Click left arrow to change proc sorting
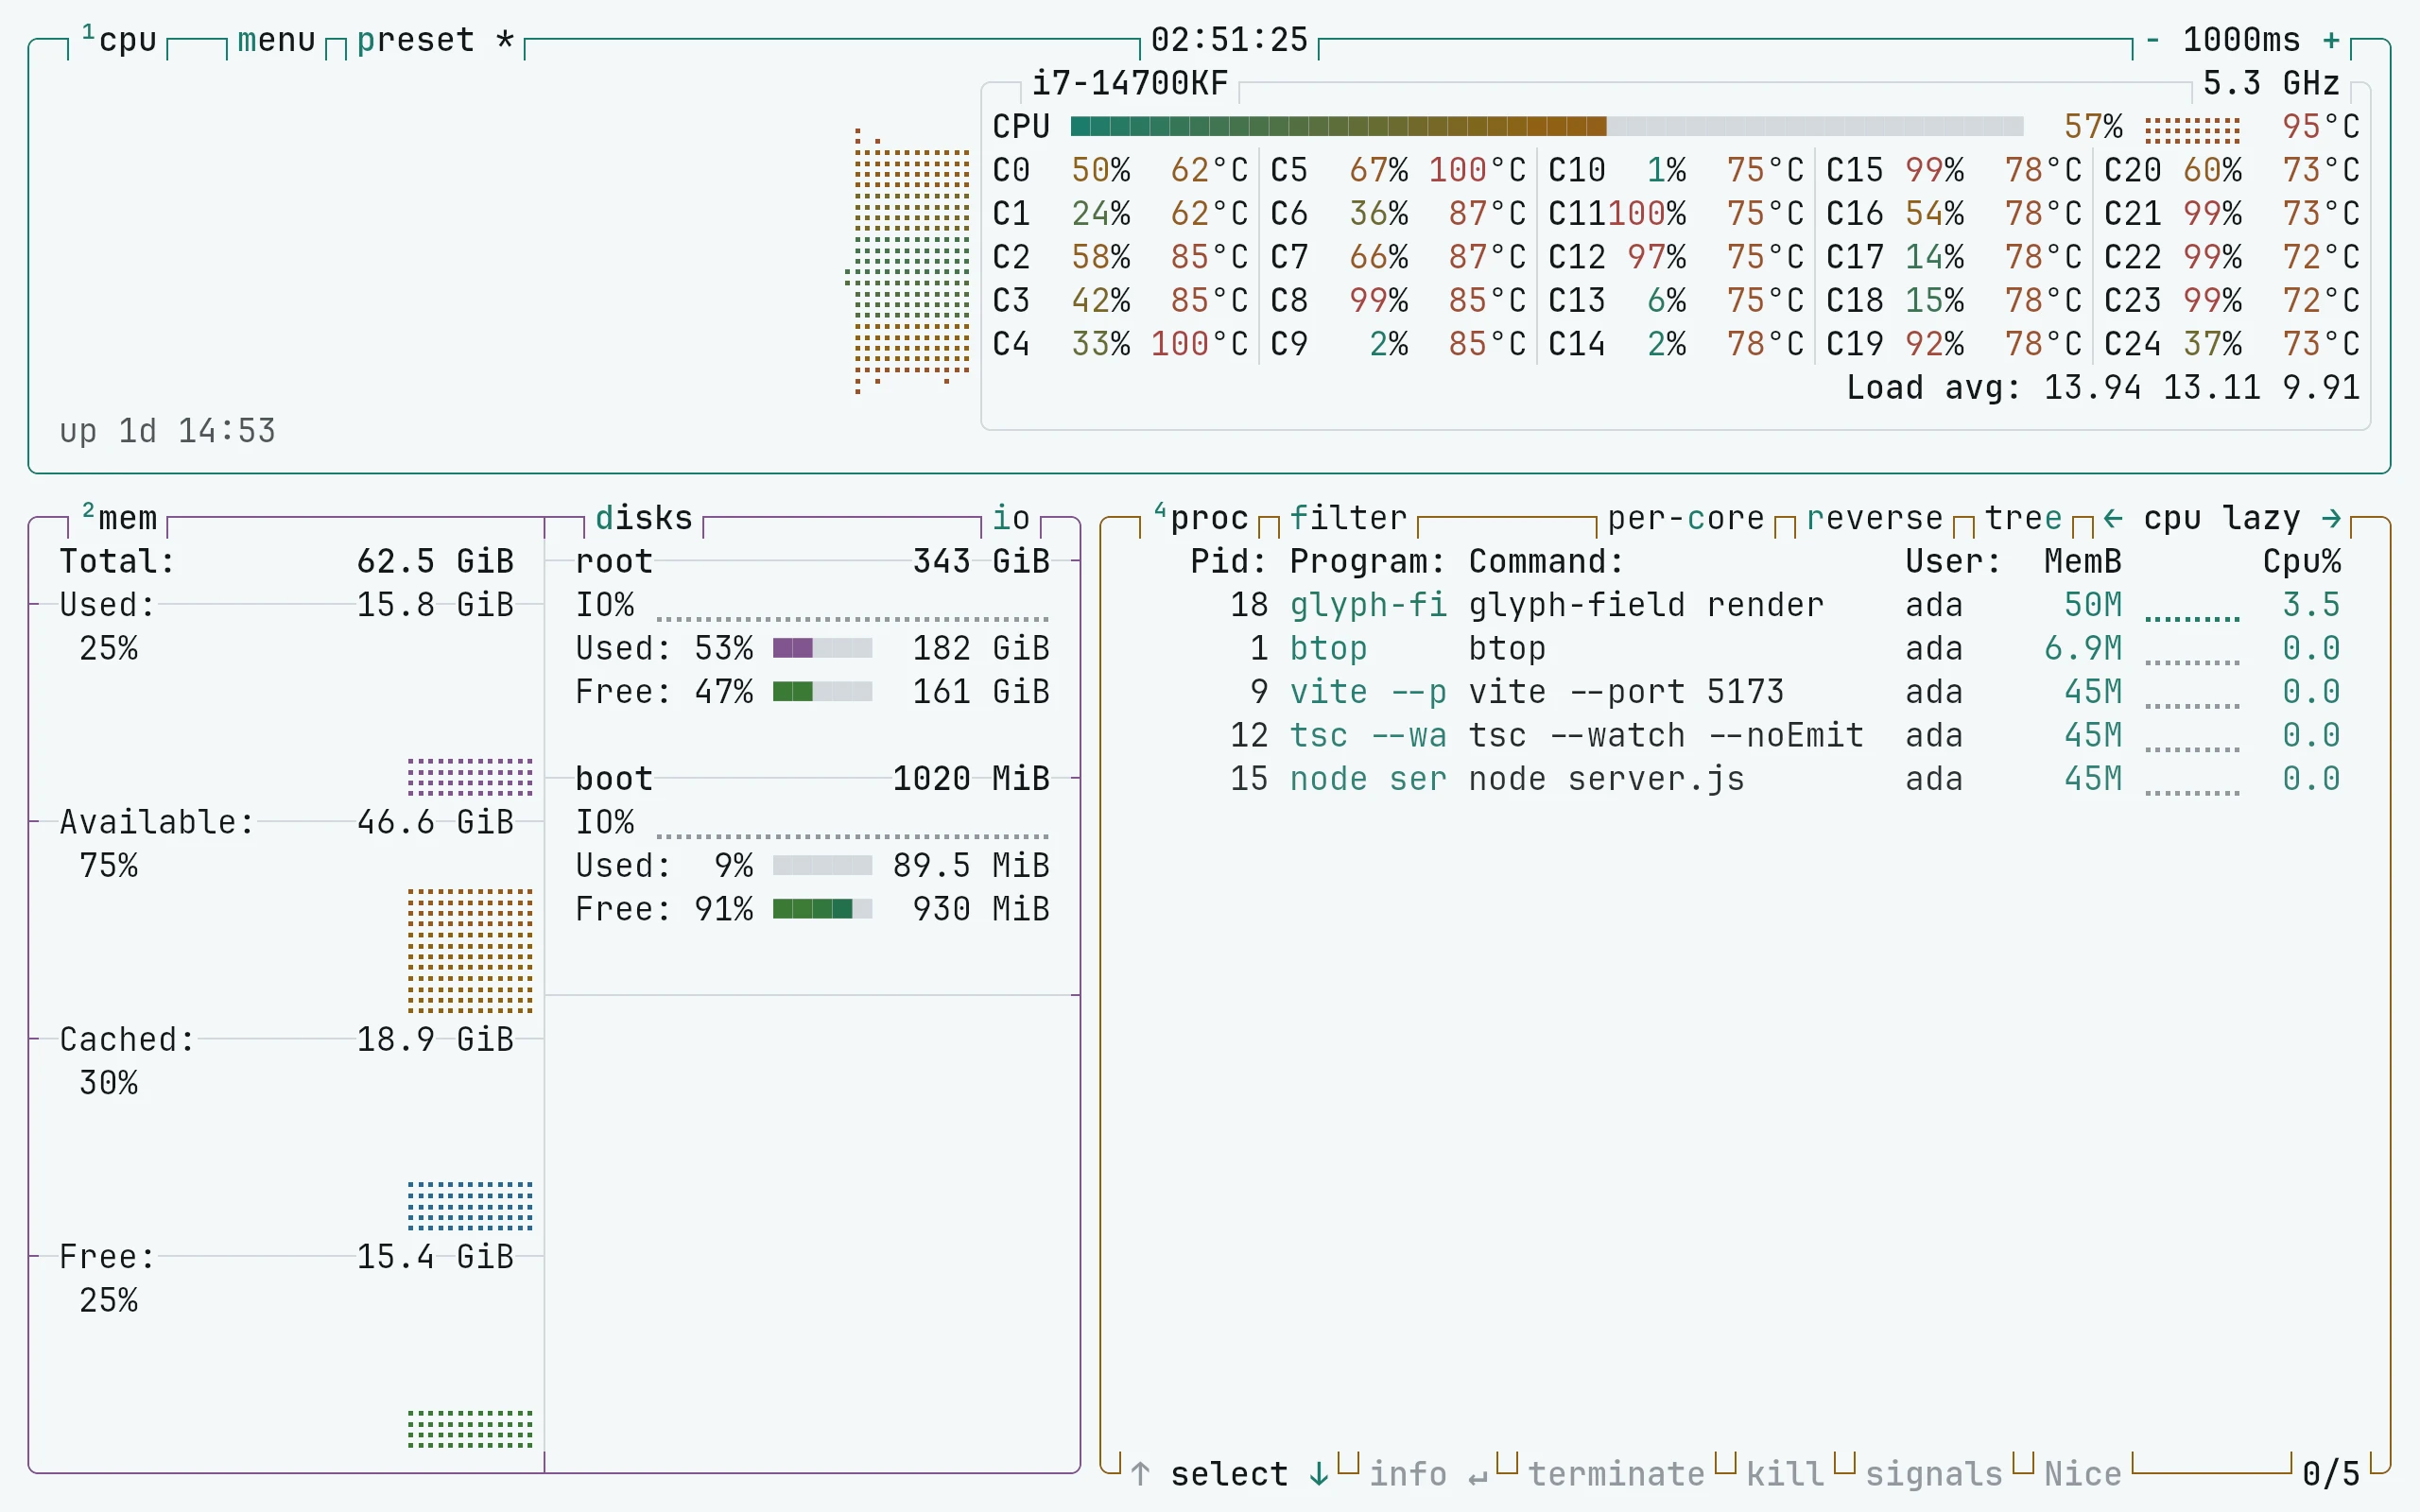The width and height of the screenshot is (2420, 1512). pos(2112,518)
